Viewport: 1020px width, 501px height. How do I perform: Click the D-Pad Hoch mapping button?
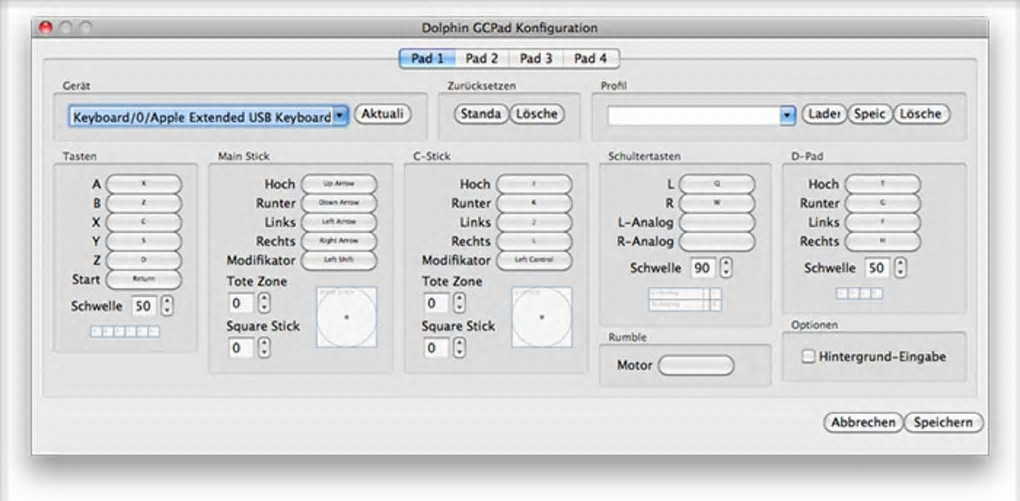[883, 184]
